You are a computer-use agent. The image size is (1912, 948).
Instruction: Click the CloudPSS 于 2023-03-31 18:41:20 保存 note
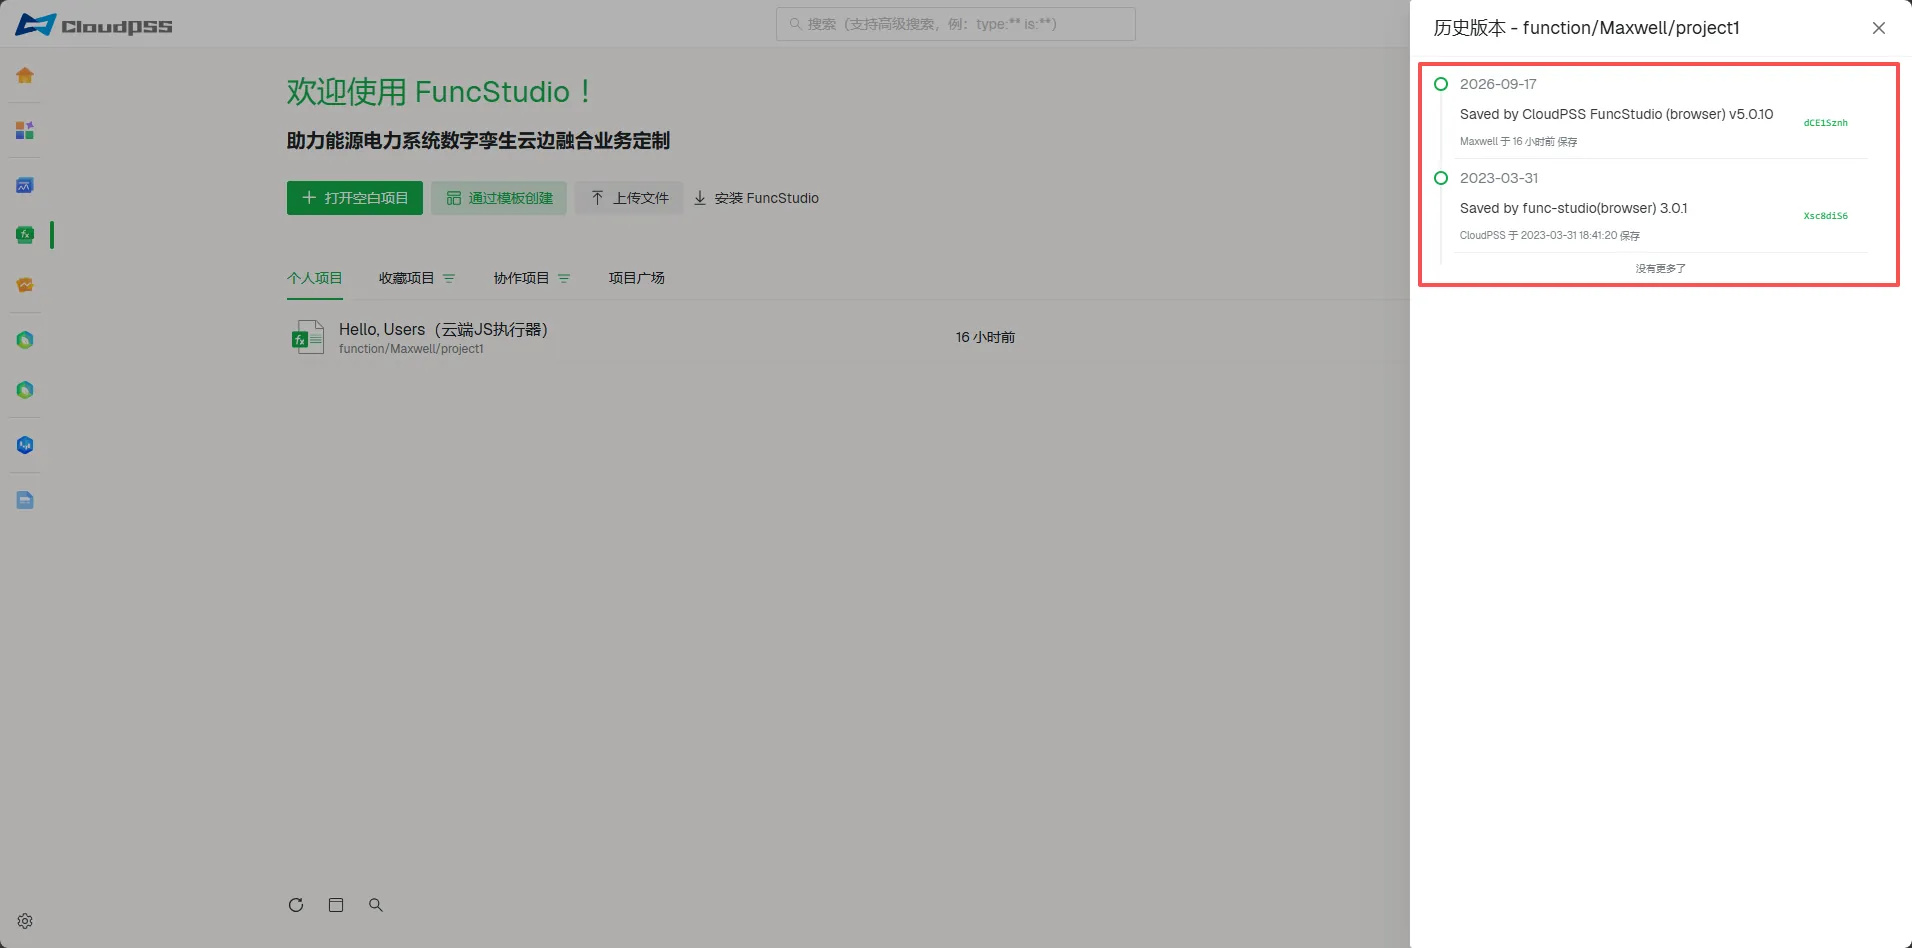[x=1550, y=236]
